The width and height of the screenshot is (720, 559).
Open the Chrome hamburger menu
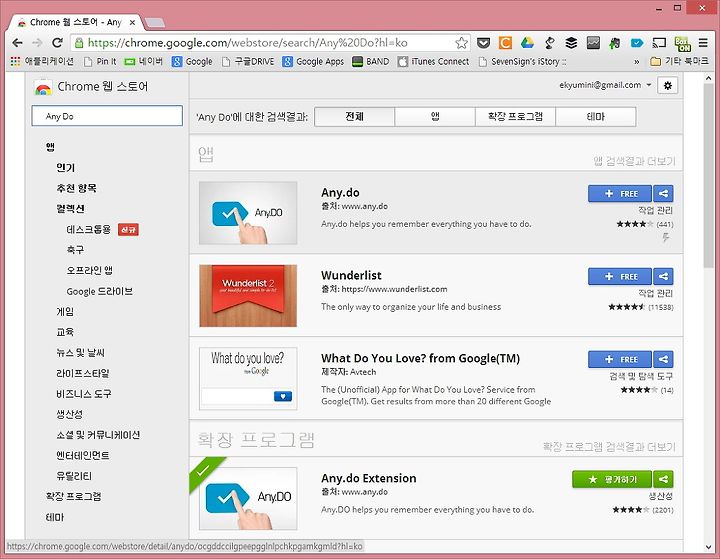point(703,43)
